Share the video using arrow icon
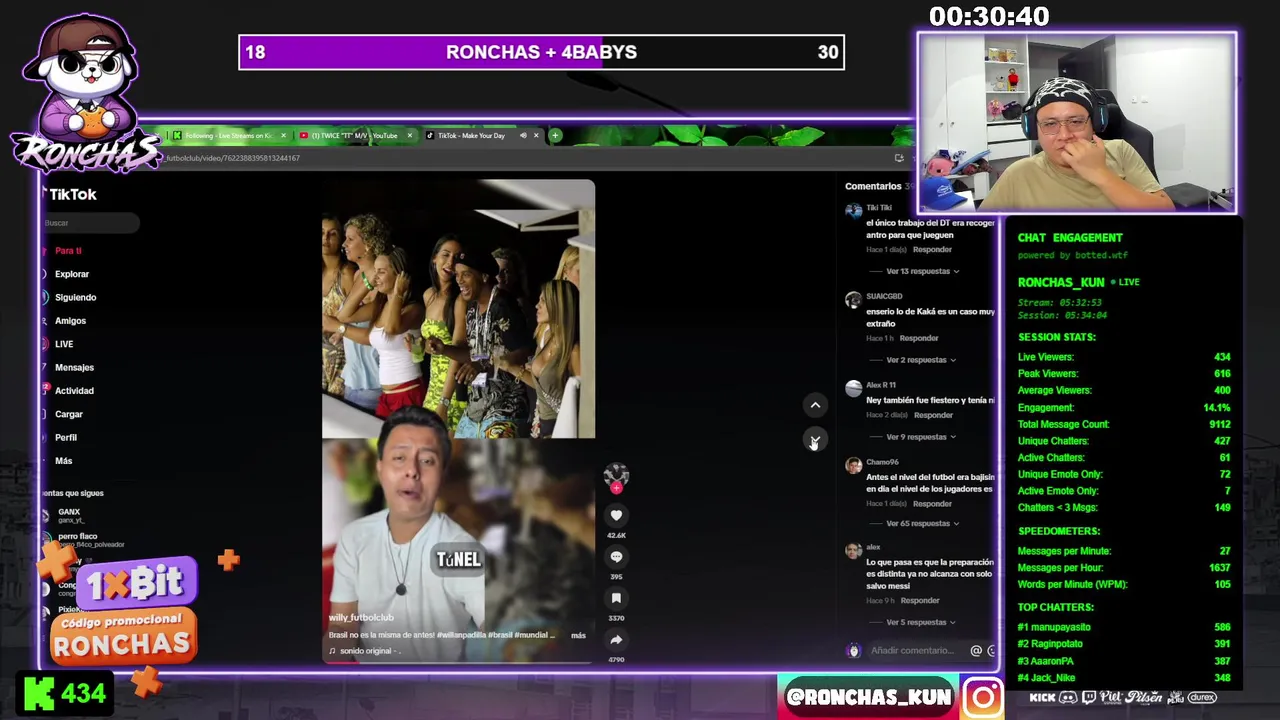This screenshot has height=720, width=1280. pyautogui.click(x=616, y=640)
